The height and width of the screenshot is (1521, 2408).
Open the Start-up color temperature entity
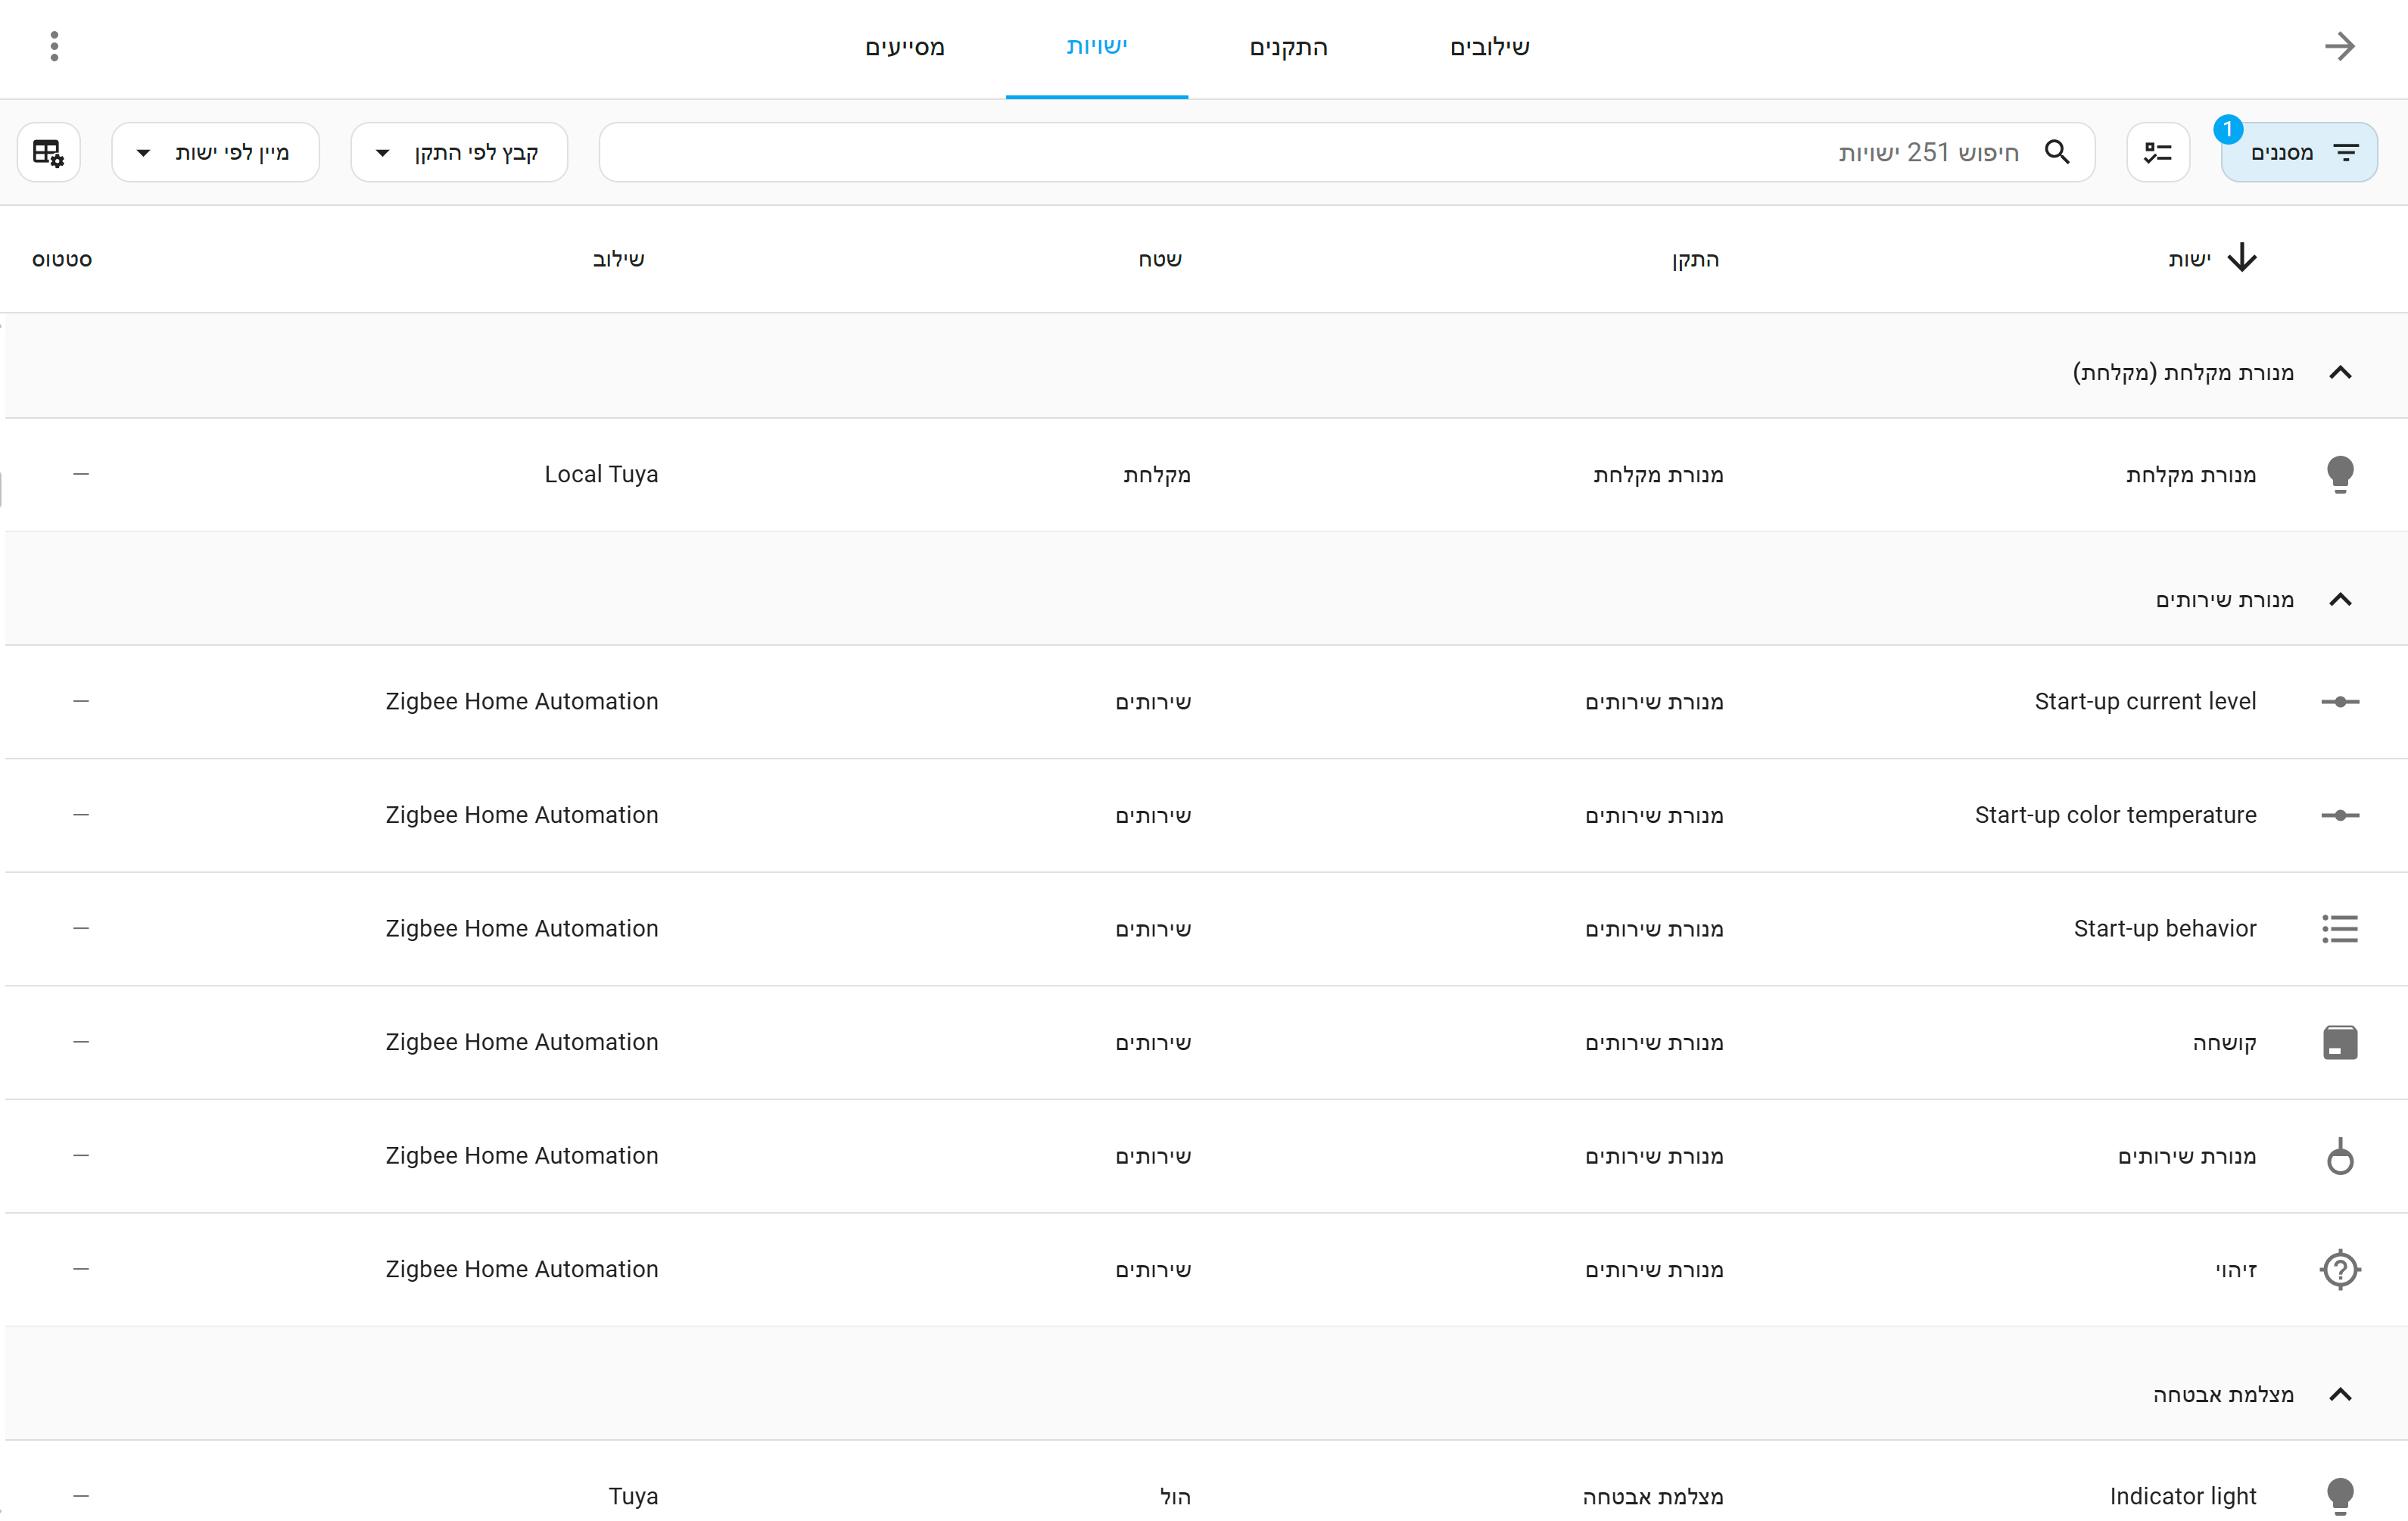(2115, 815)
